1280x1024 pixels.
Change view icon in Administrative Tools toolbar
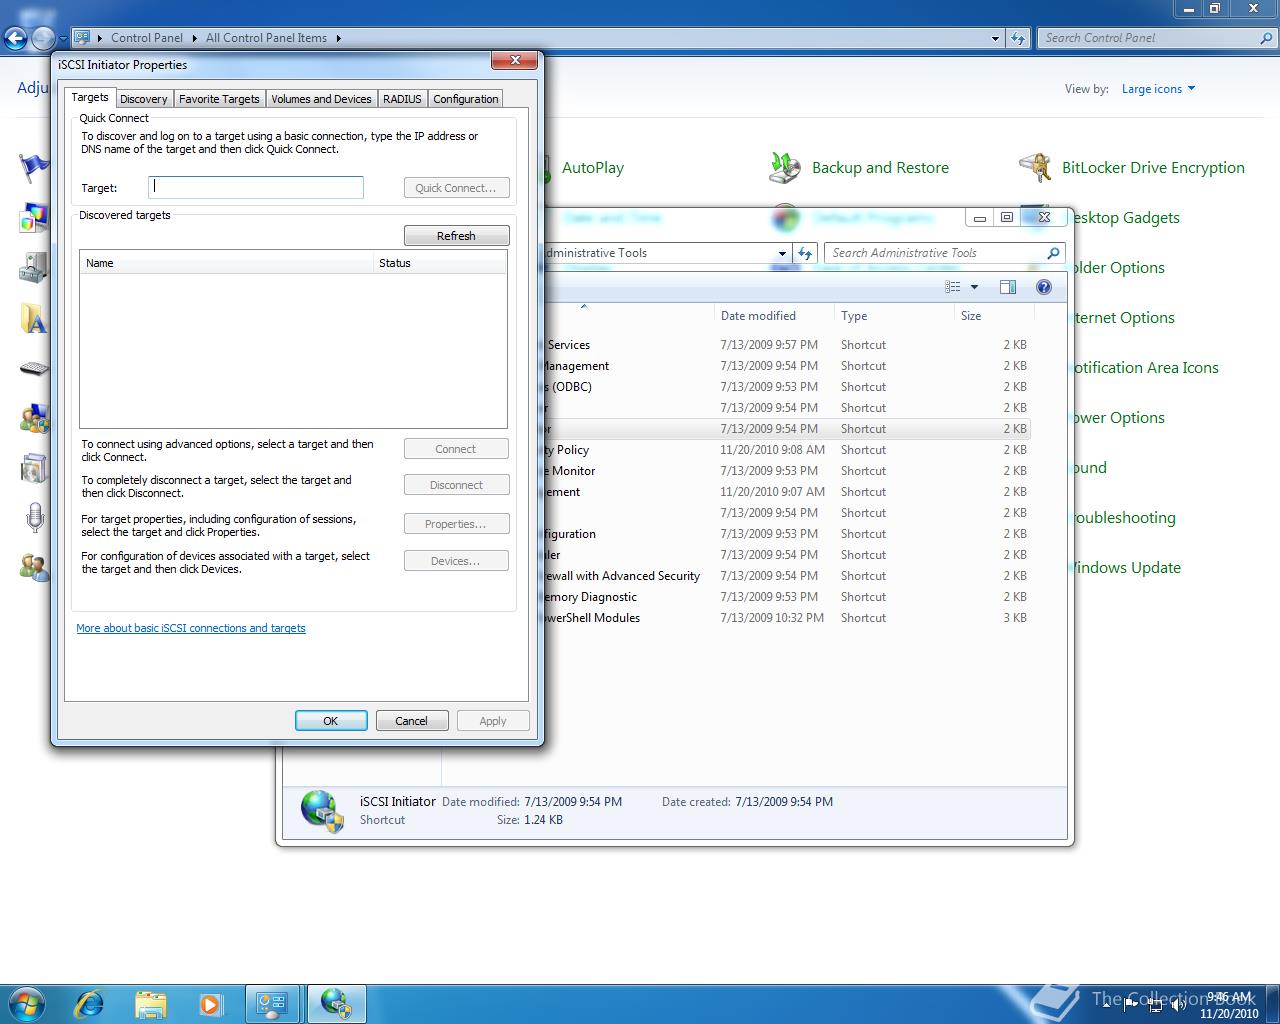point(953,287)
